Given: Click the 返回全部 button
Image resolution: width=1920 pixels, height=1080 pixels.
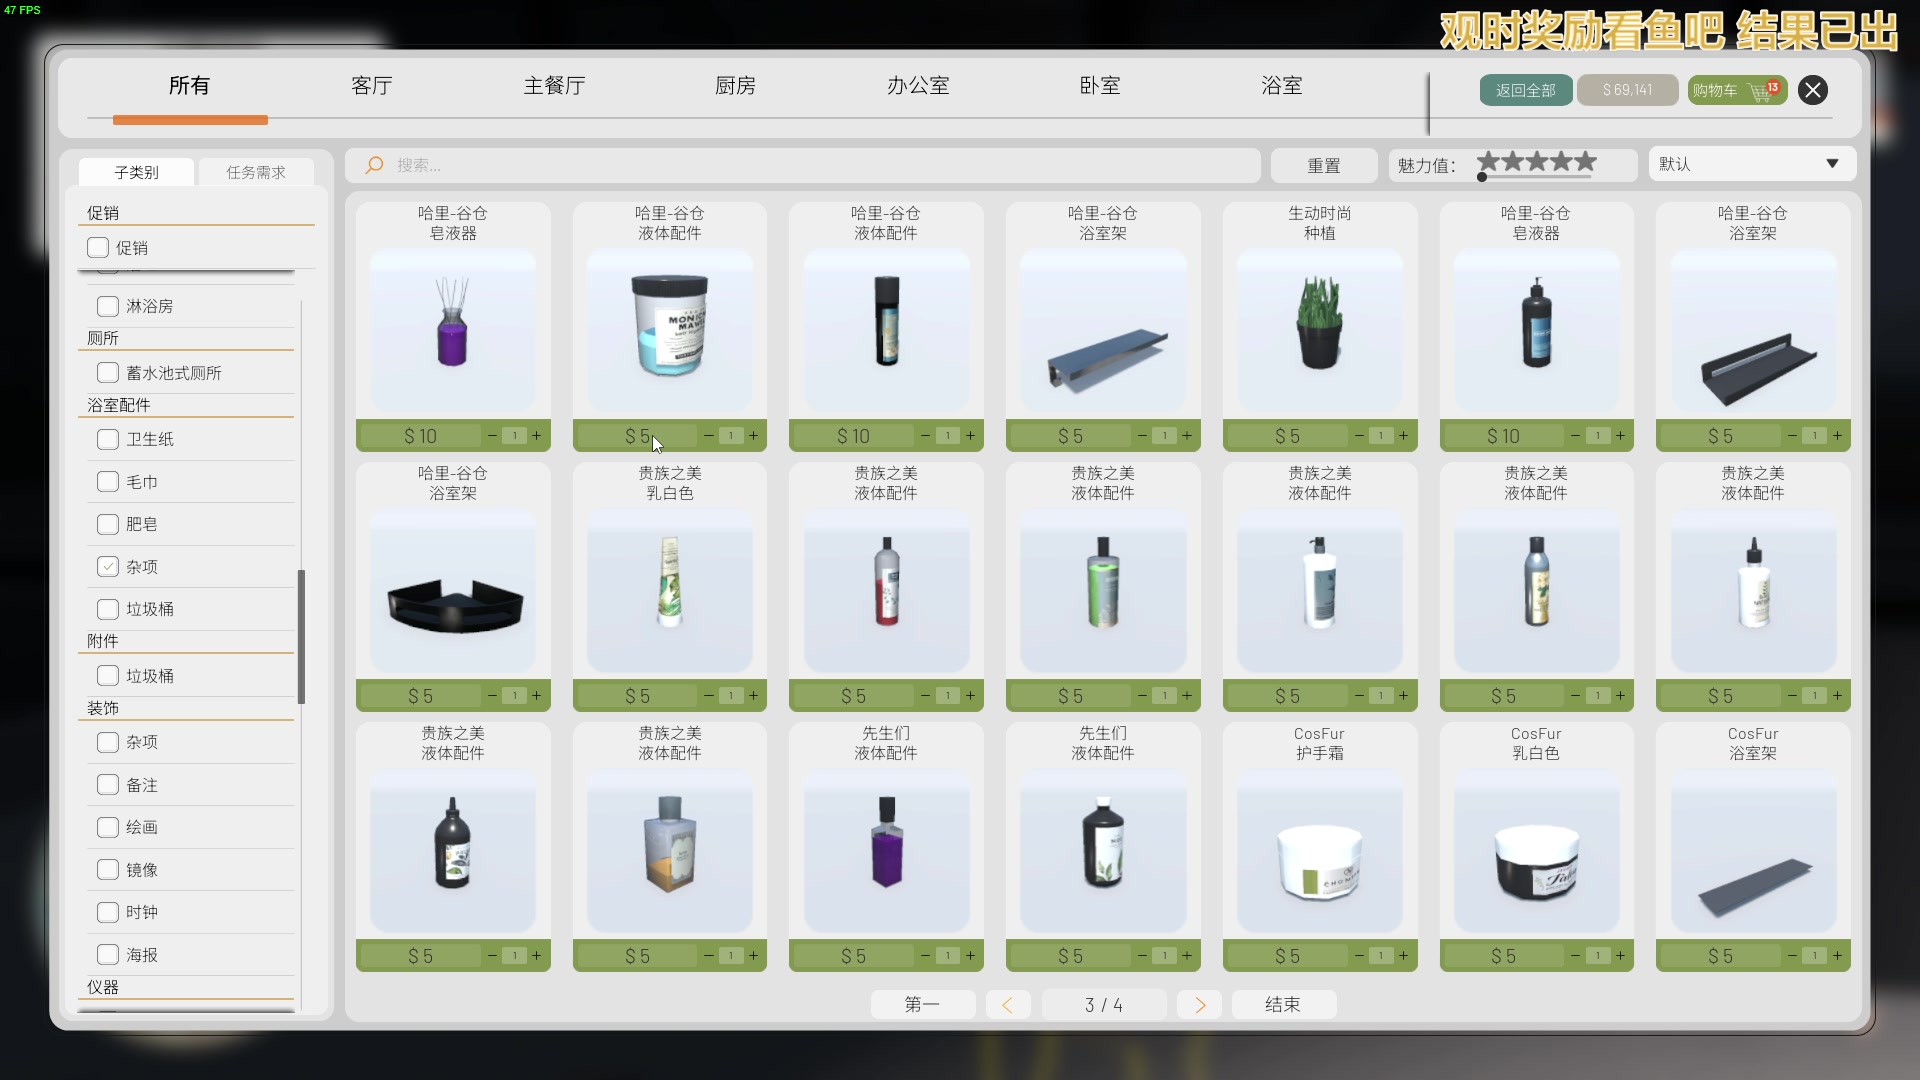Looking at the screenshot, I should click(x=1526, y=90).
